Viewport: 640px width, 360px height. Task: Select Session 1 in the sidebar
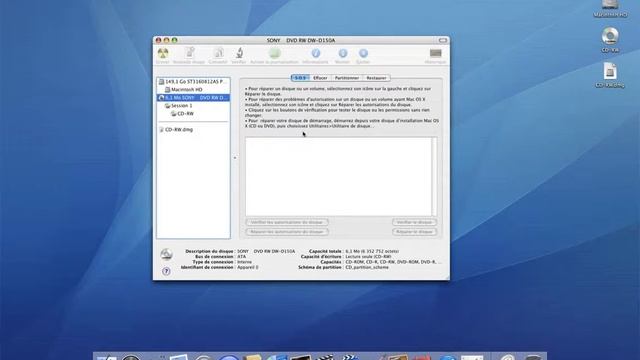(193, 106)
